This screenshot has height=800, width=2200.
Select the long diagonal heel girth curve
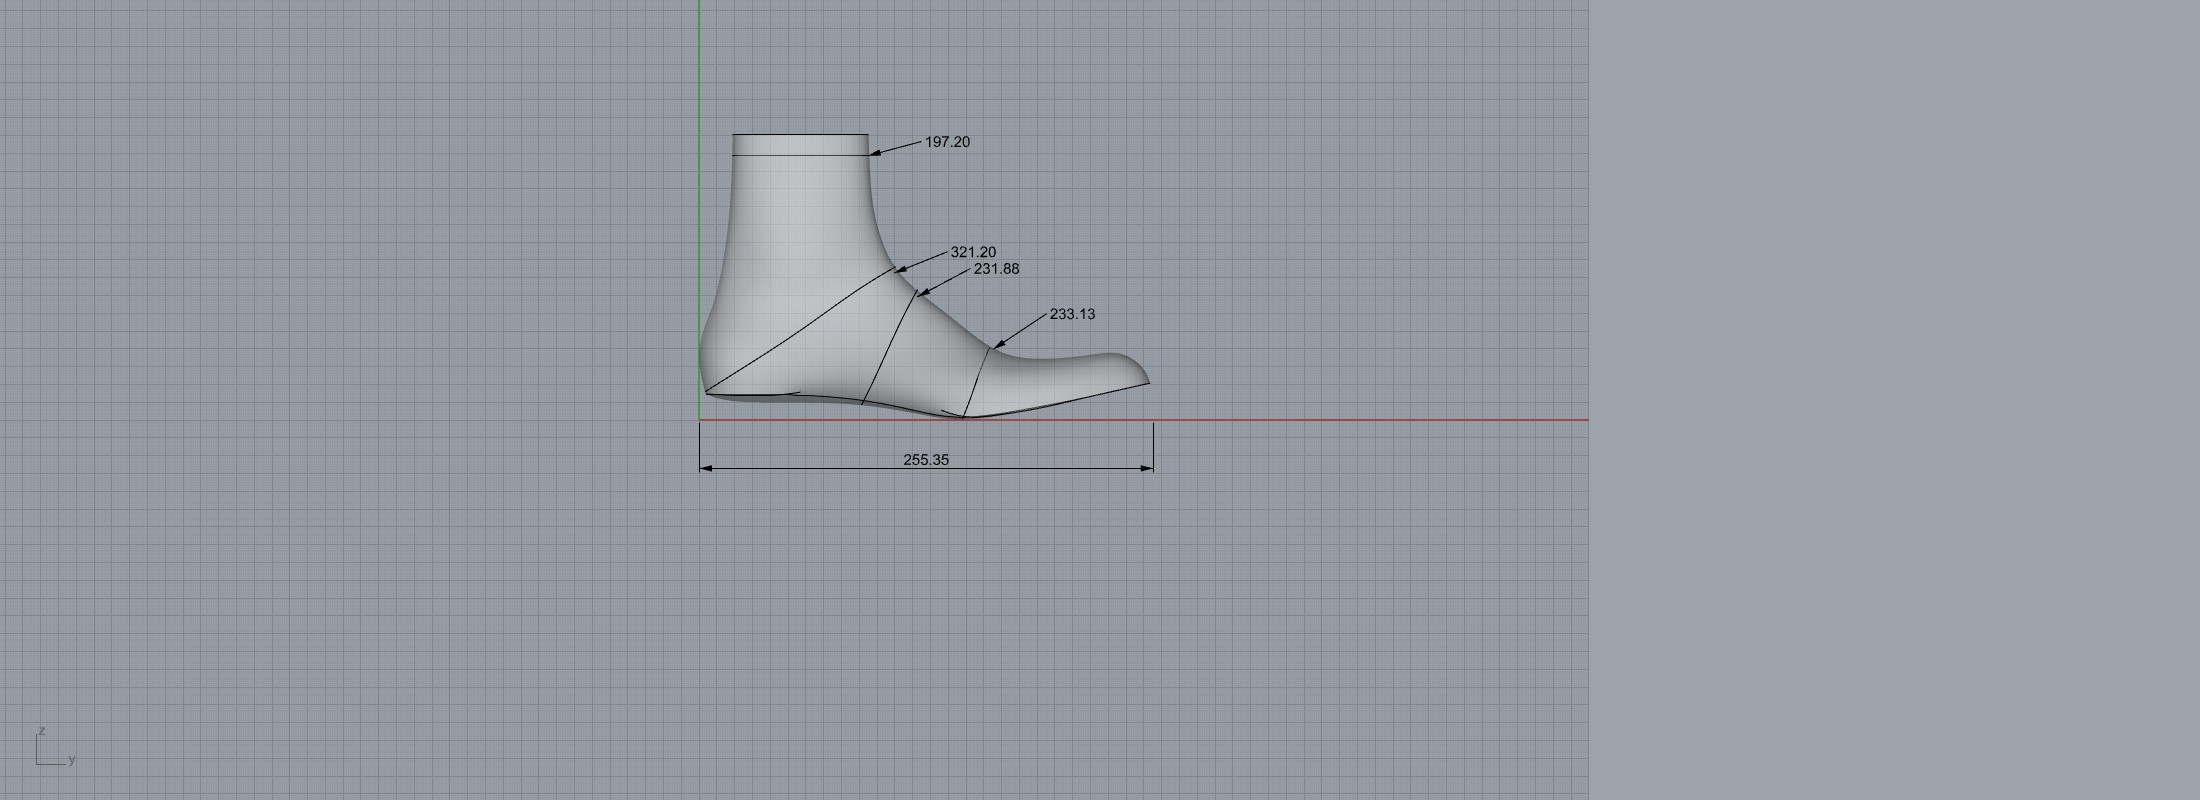(x=800, y=329)
